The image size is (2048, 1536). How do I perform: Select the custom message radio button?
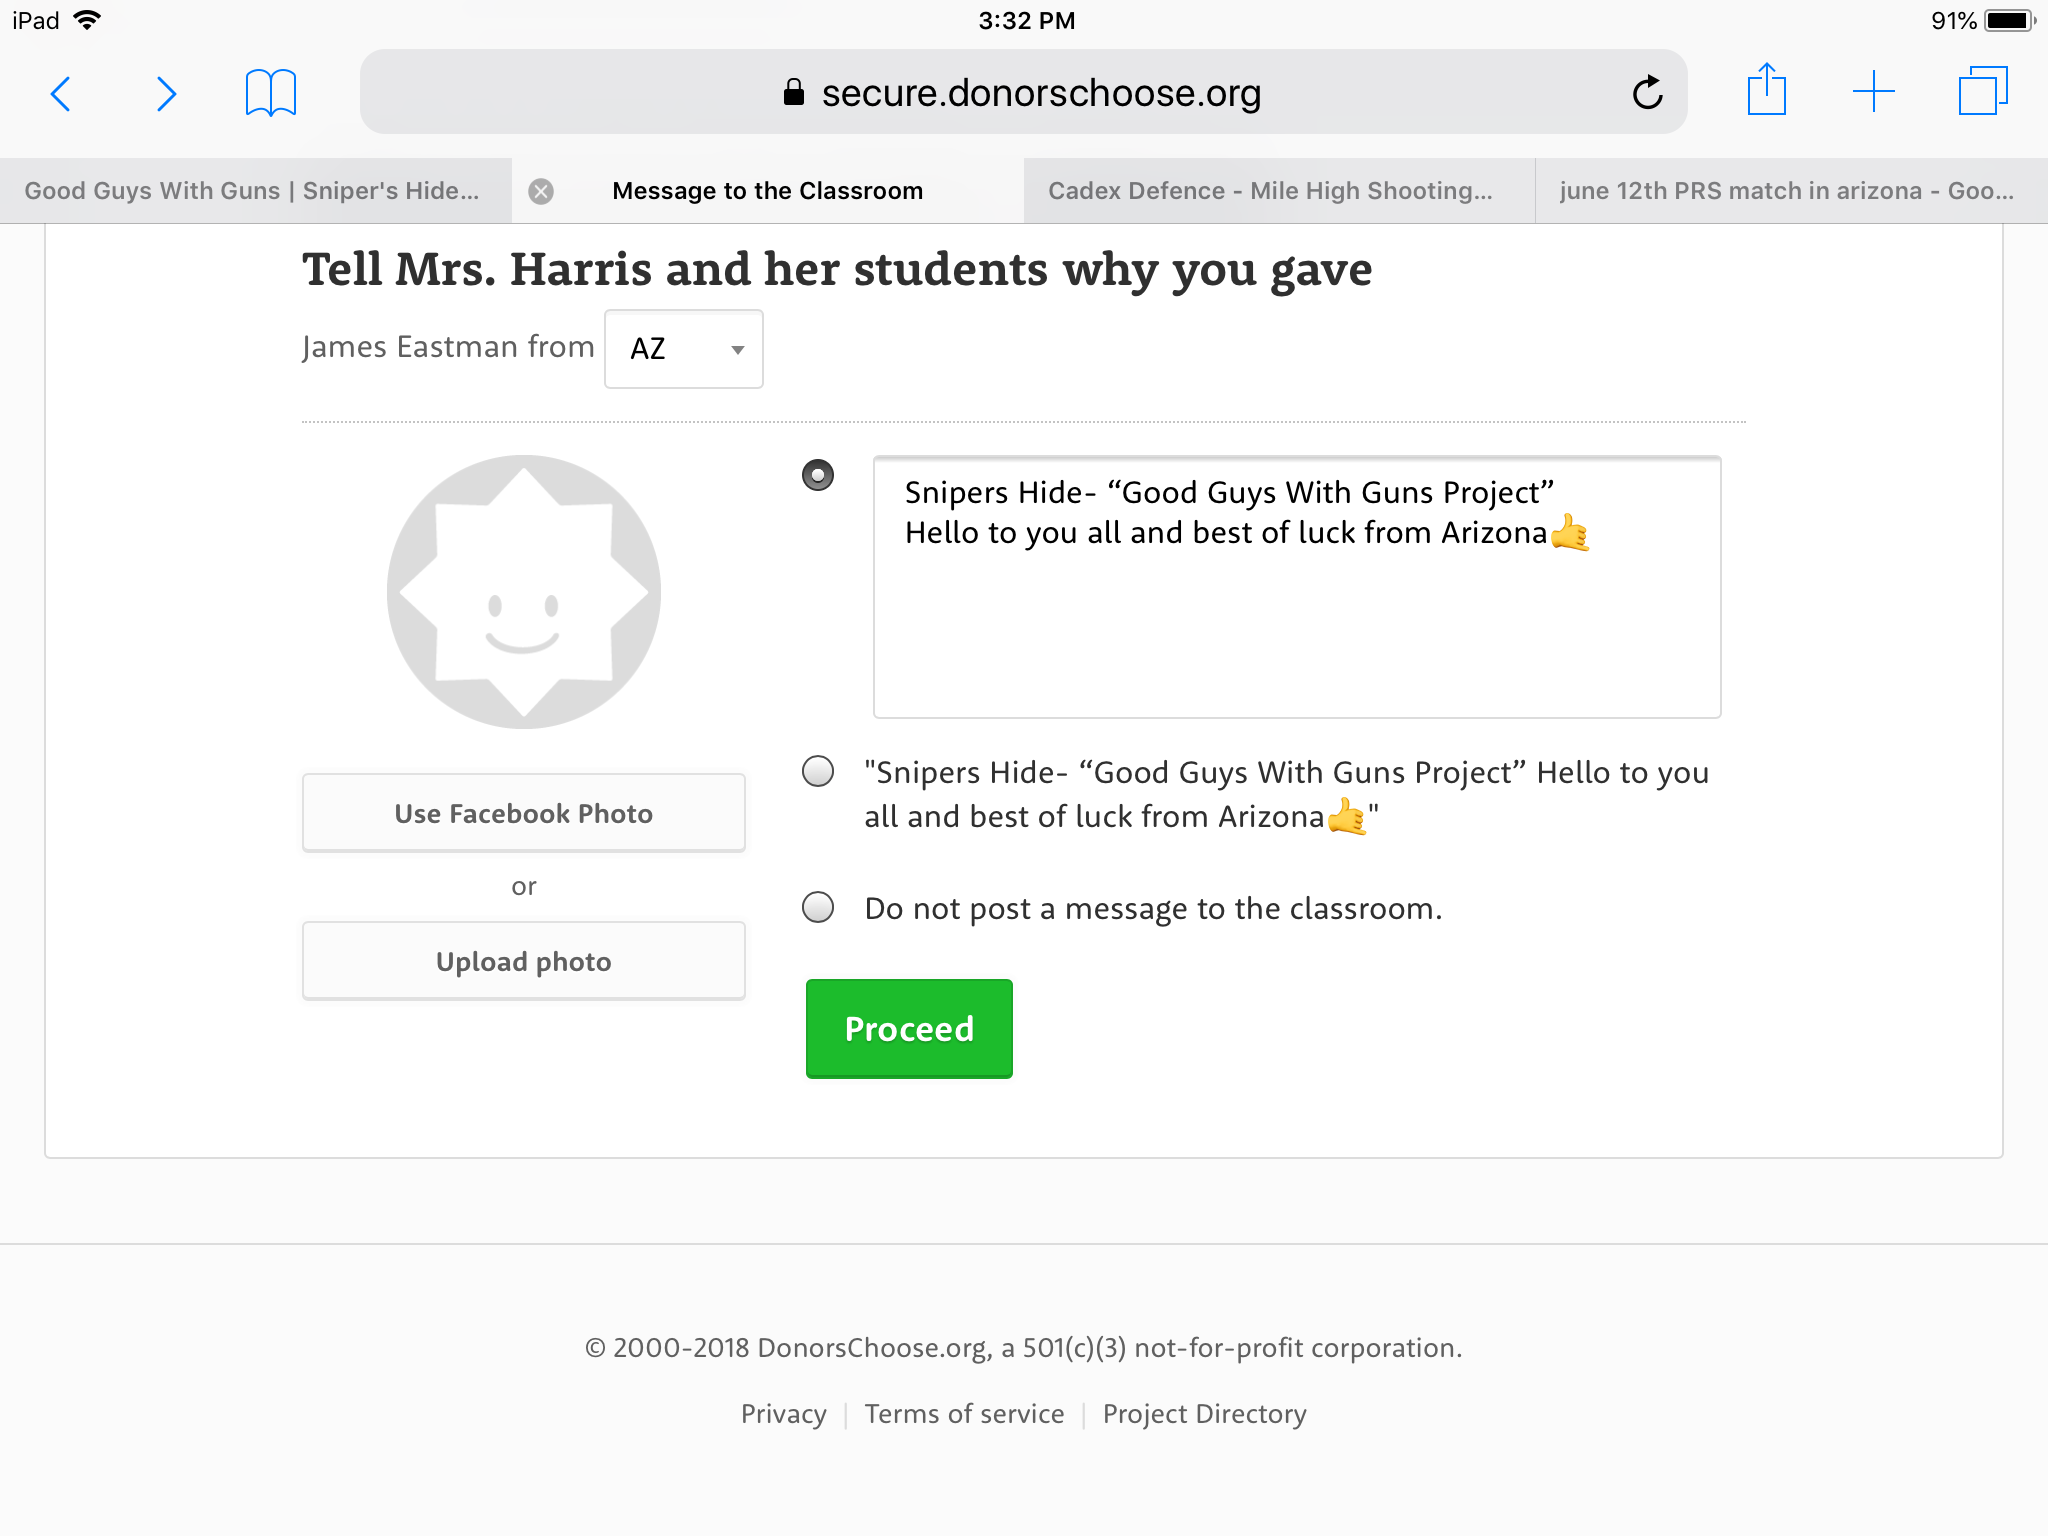click(818, 475)
